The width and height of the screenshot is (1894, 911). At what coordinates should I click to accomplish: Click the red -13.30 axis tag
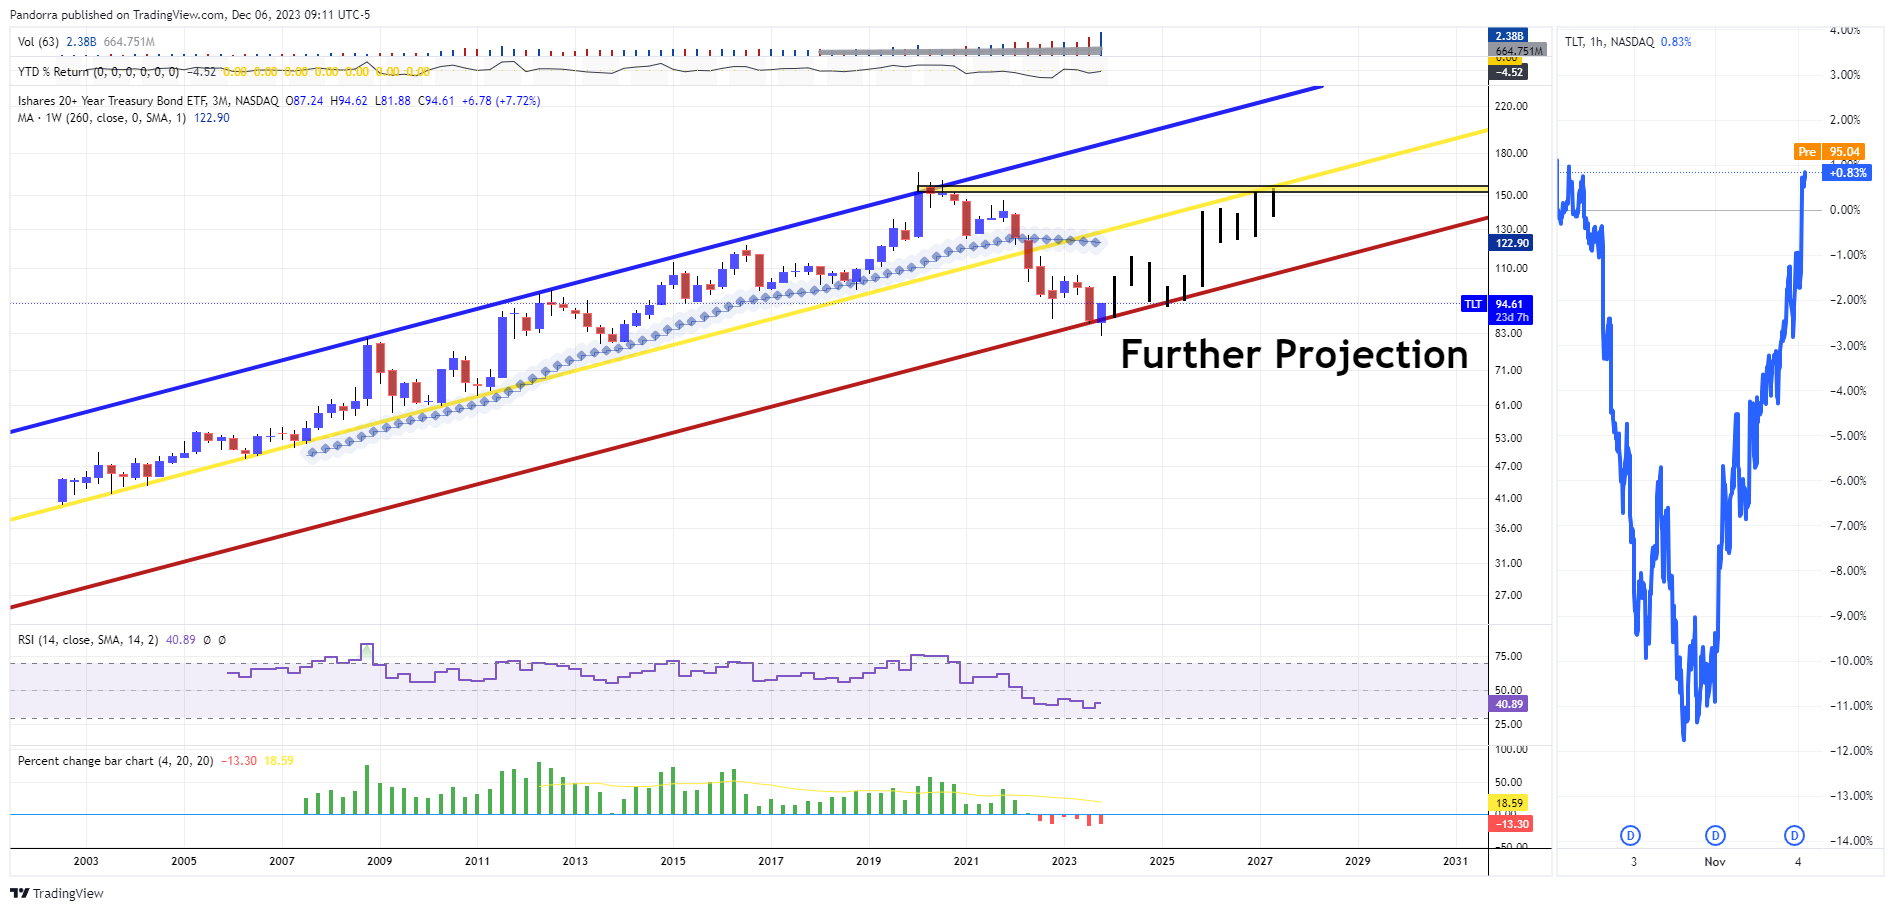(x=1511, y=824)
